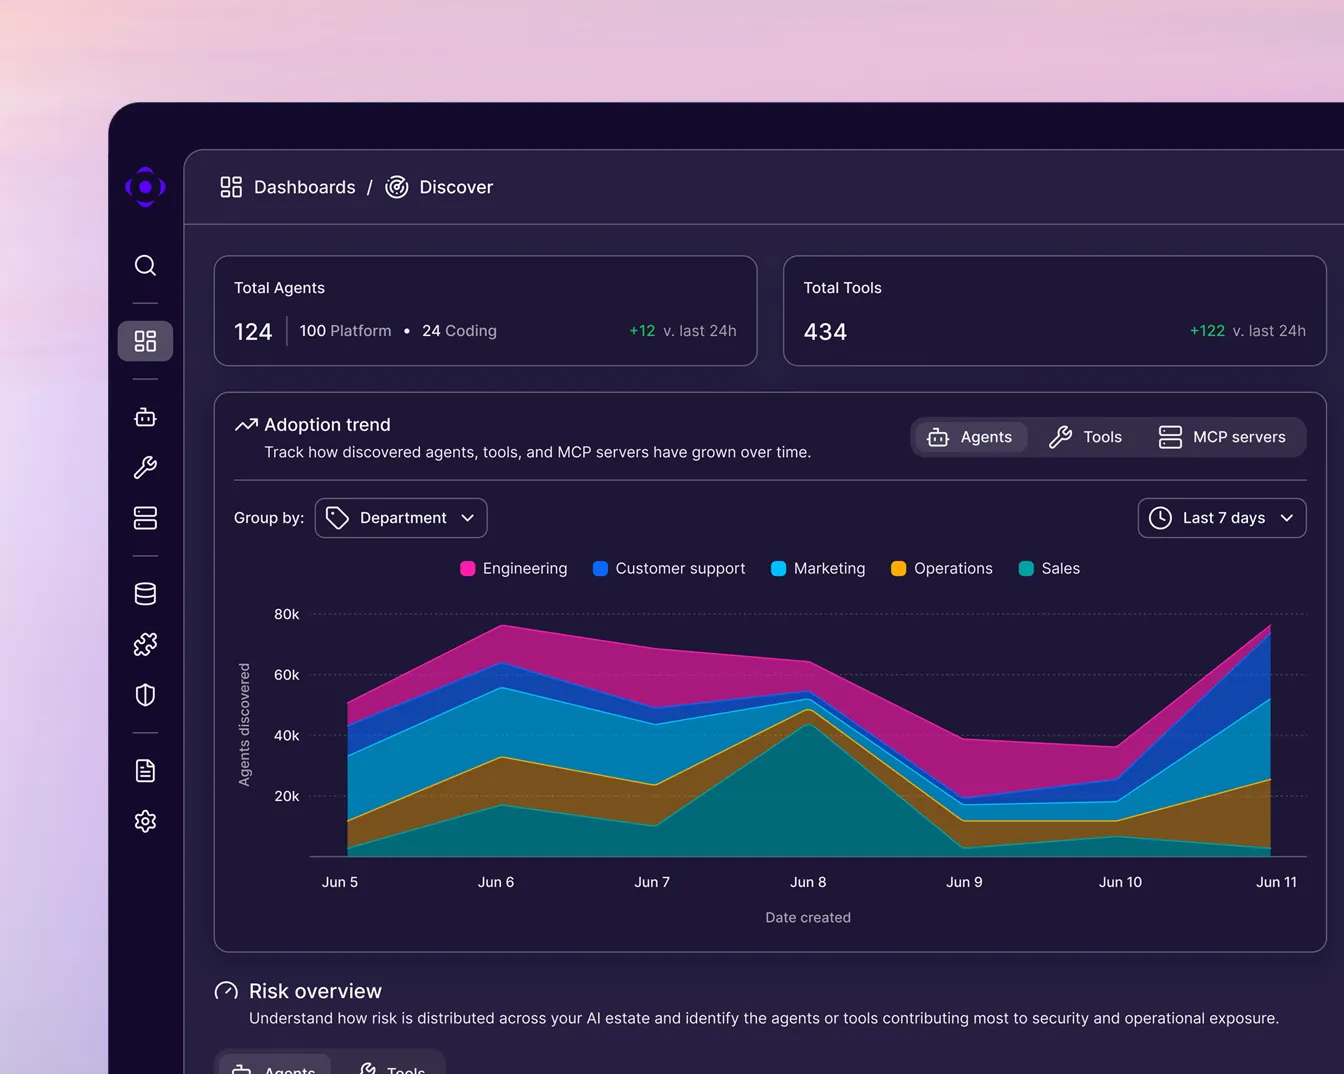This screenshot has width=1344, height=1074.
Task: Click the 40k y-axis label
Action: (x=287, y=735)
